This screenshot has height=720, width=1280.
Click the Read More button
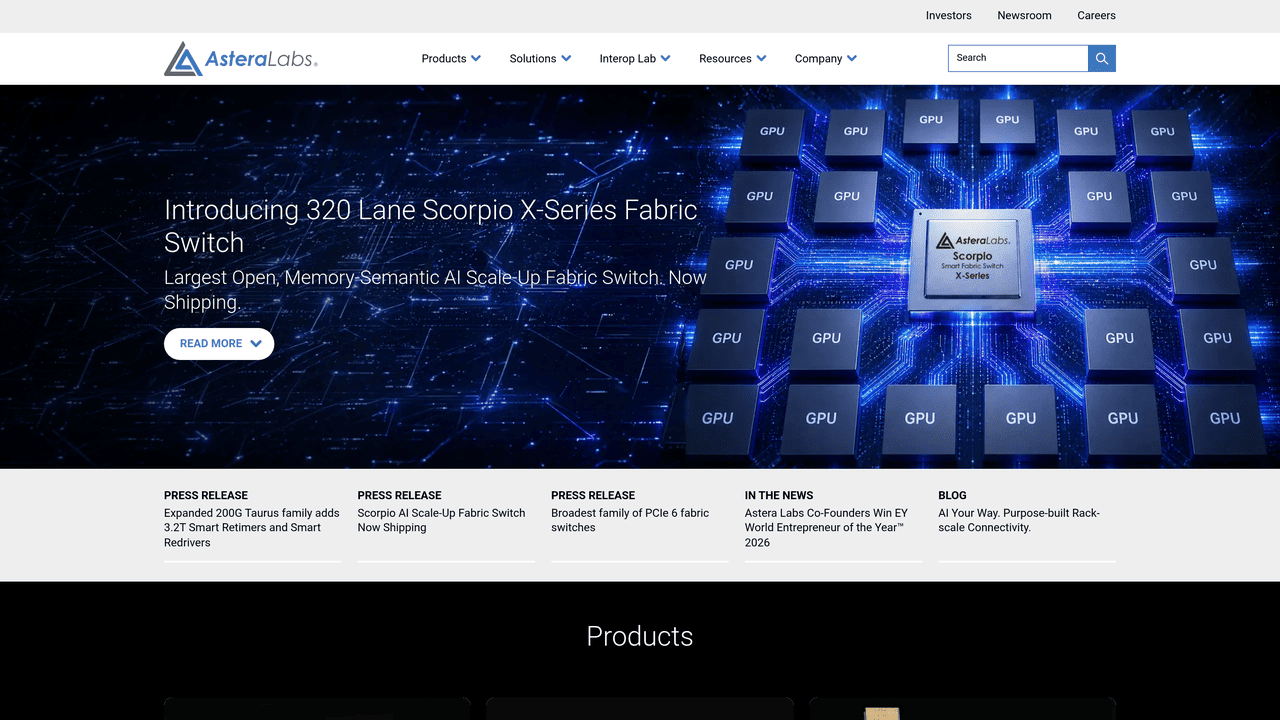(x=219, y=344)
